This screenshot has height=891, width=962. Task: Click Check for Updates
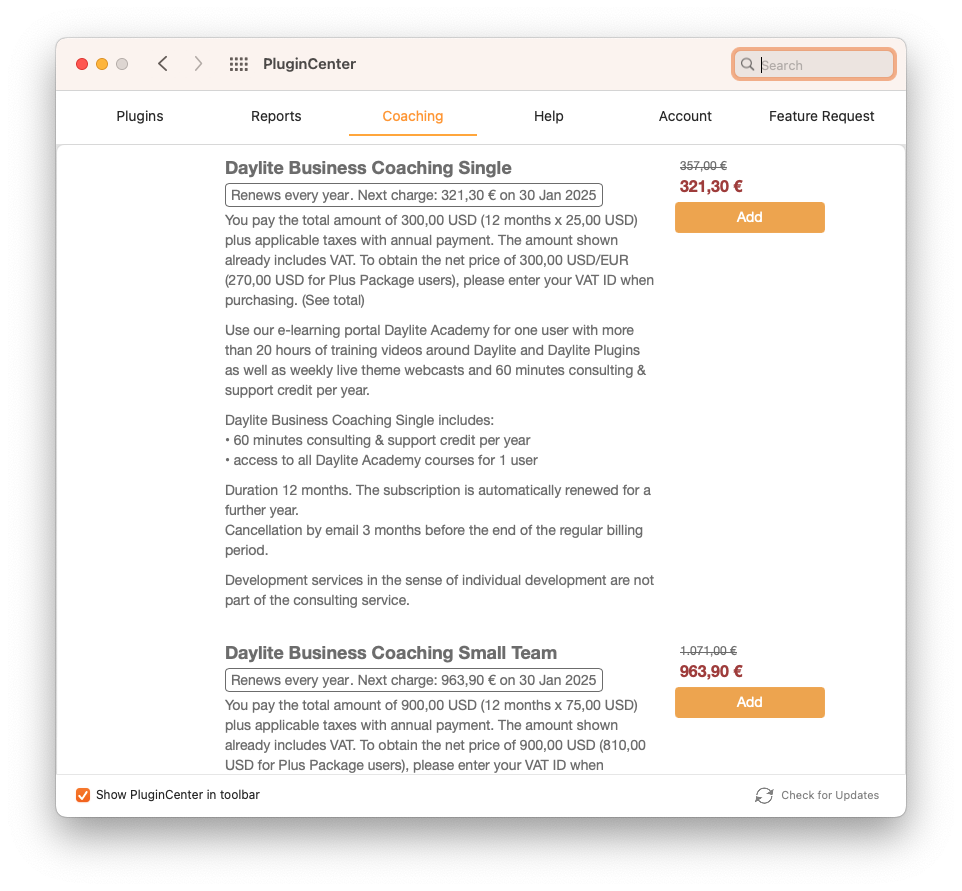pyautogui.click(x=829, y=795)
